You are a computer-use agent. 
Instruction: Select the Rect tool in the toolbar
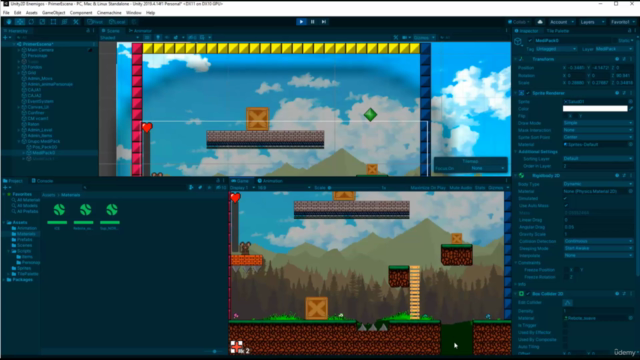pyautogui.click(x=53, y=22)
